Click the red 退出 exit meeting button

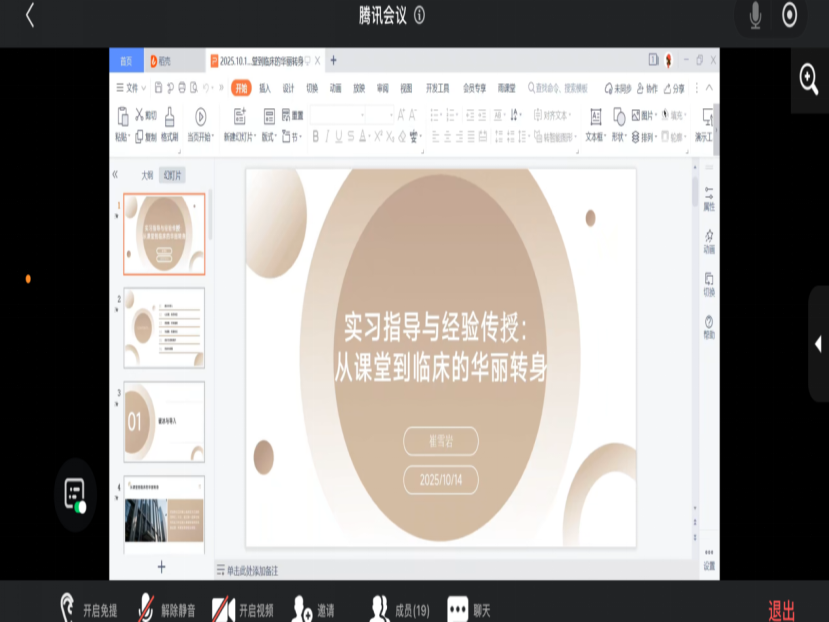(781, 609)
